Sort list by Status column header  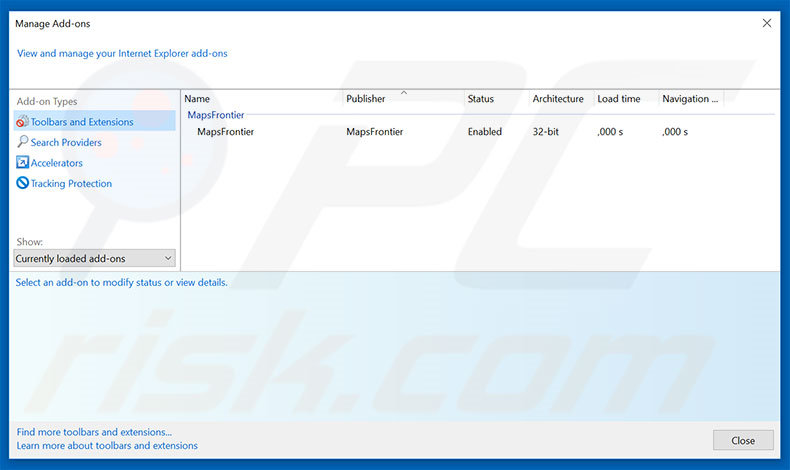point(480,99)
